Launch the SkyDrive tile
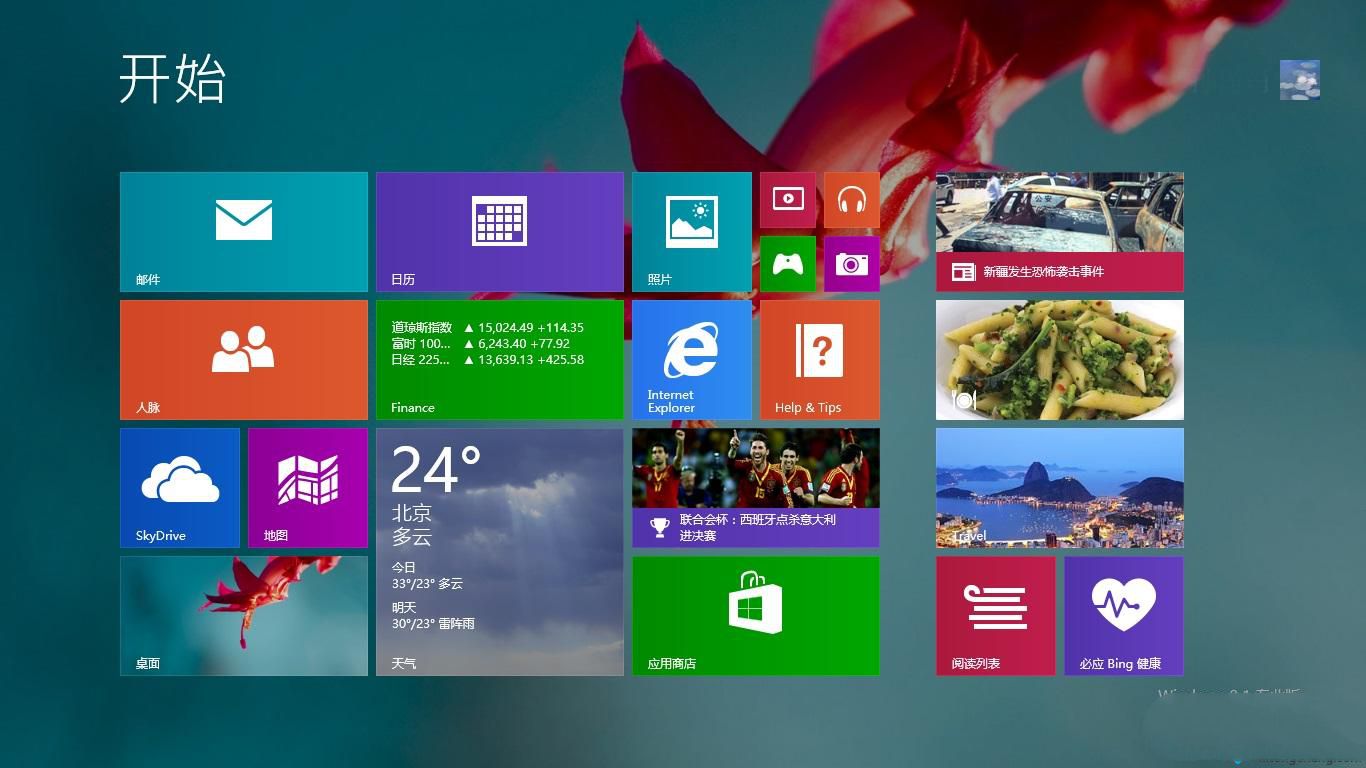The image size is (1366, 768). [x=179, y=487]
